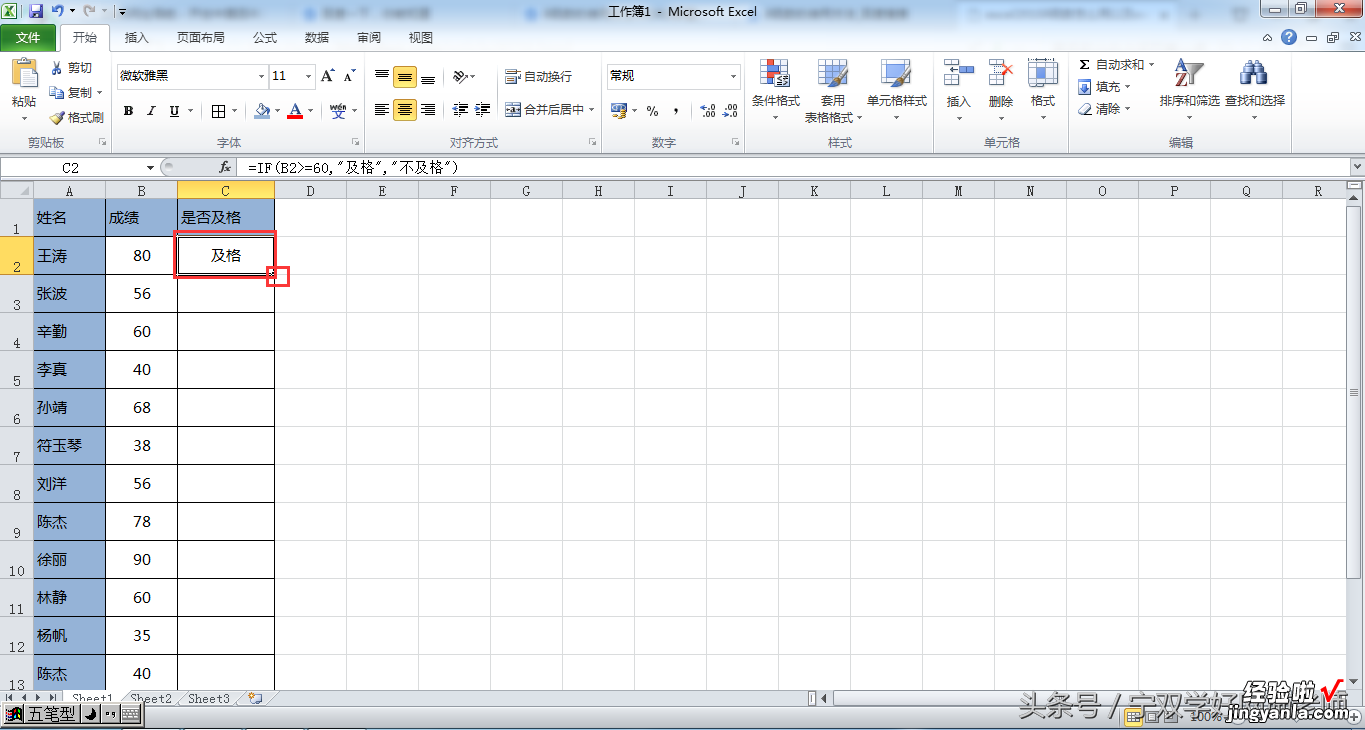
Task: Click the decrease indent icon
Action: click(461, 110)
